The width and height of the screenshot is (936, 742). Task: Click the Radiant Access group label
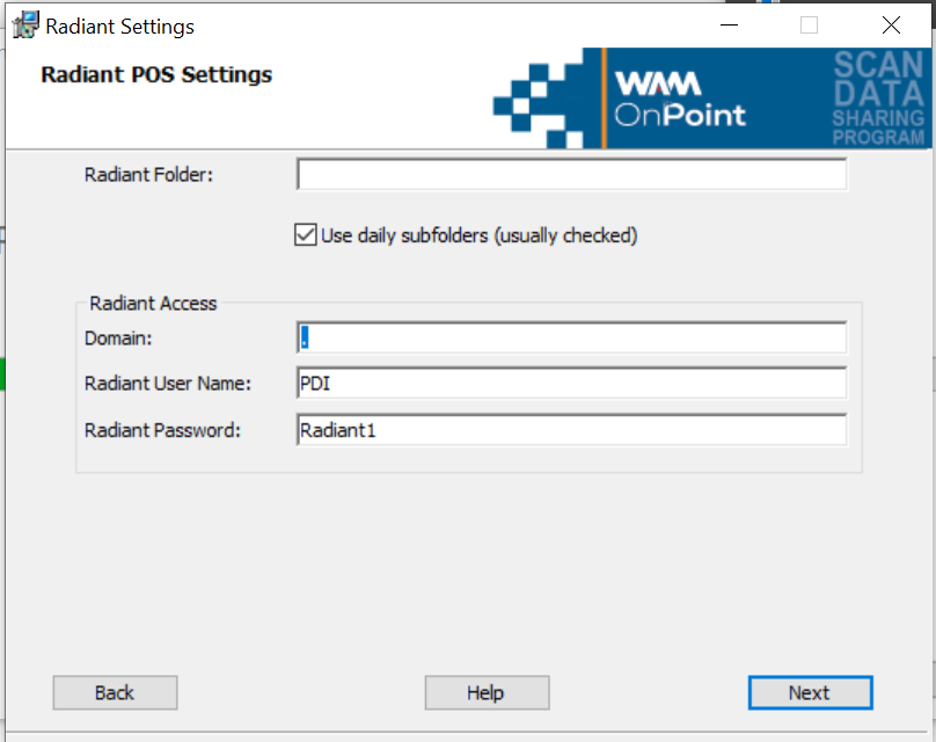pos(153,303)
